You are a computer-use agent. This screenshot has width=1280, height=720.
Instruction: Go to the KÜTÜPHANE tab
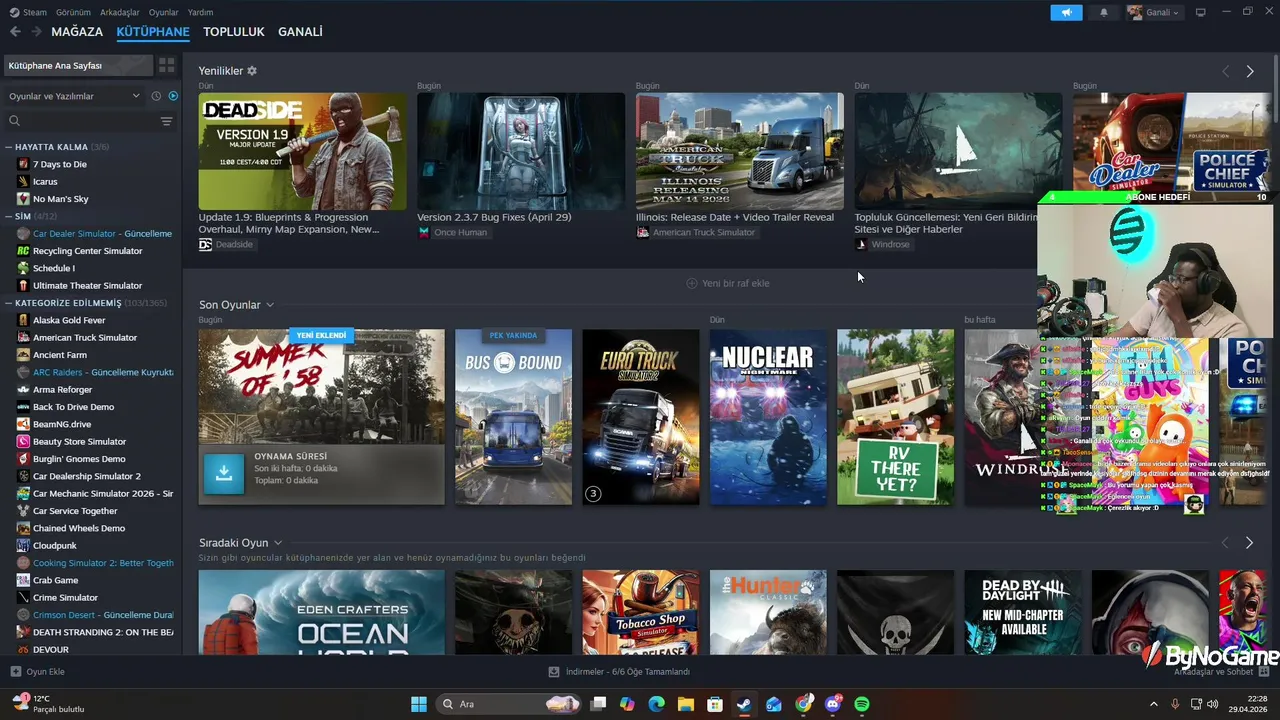[x=153, y=32]
